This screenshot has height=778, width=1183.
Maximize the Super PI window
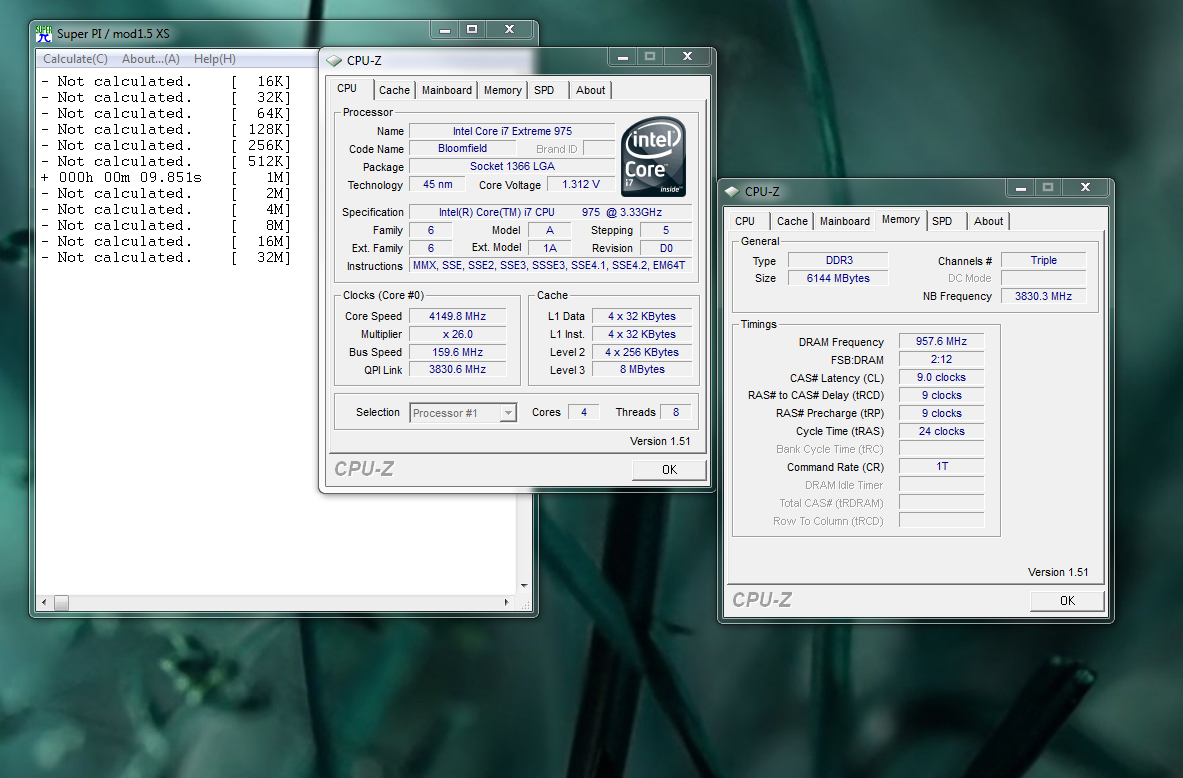(x=472, y=30)
